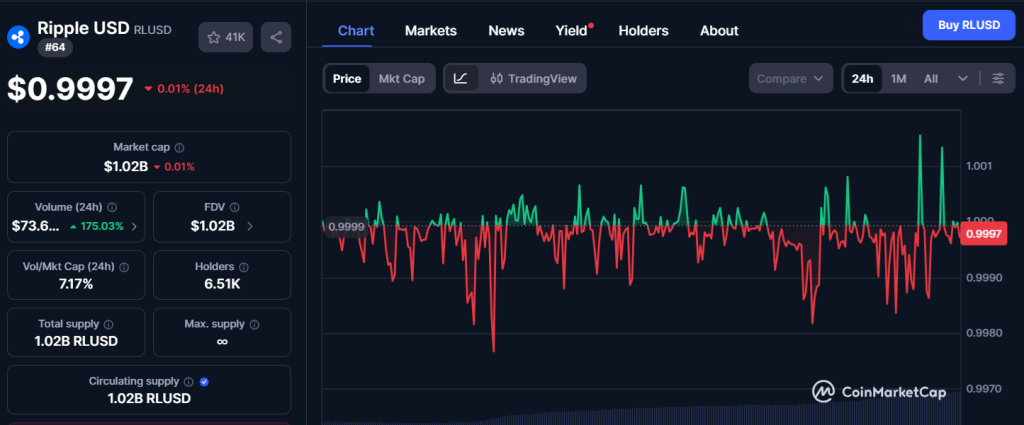Image resolution: width=1024 pixels, height=425 pixels.
Task: Open the Compare dropdown
Action: pos(791,78)
